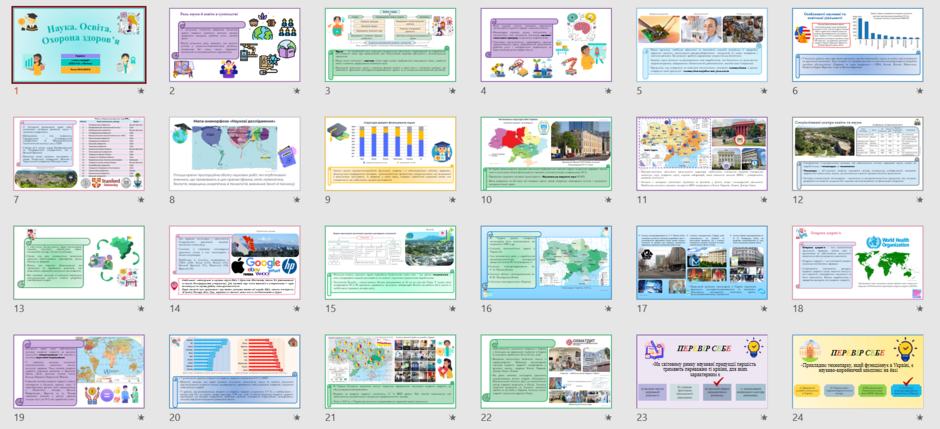Viewport: 940px width, 429px height.
Task: Click animation star icon under slide 6
Action: [920, 91]
